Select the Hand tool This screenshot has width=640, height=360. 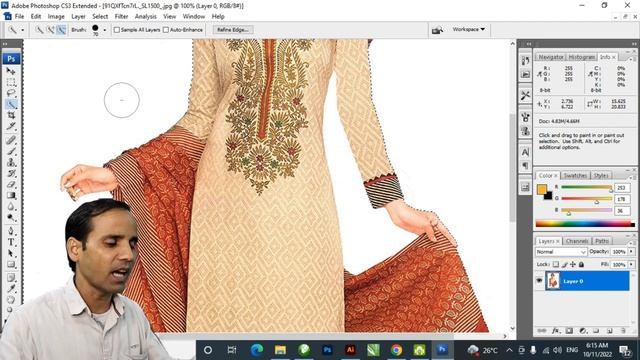[x=11, y=300]
